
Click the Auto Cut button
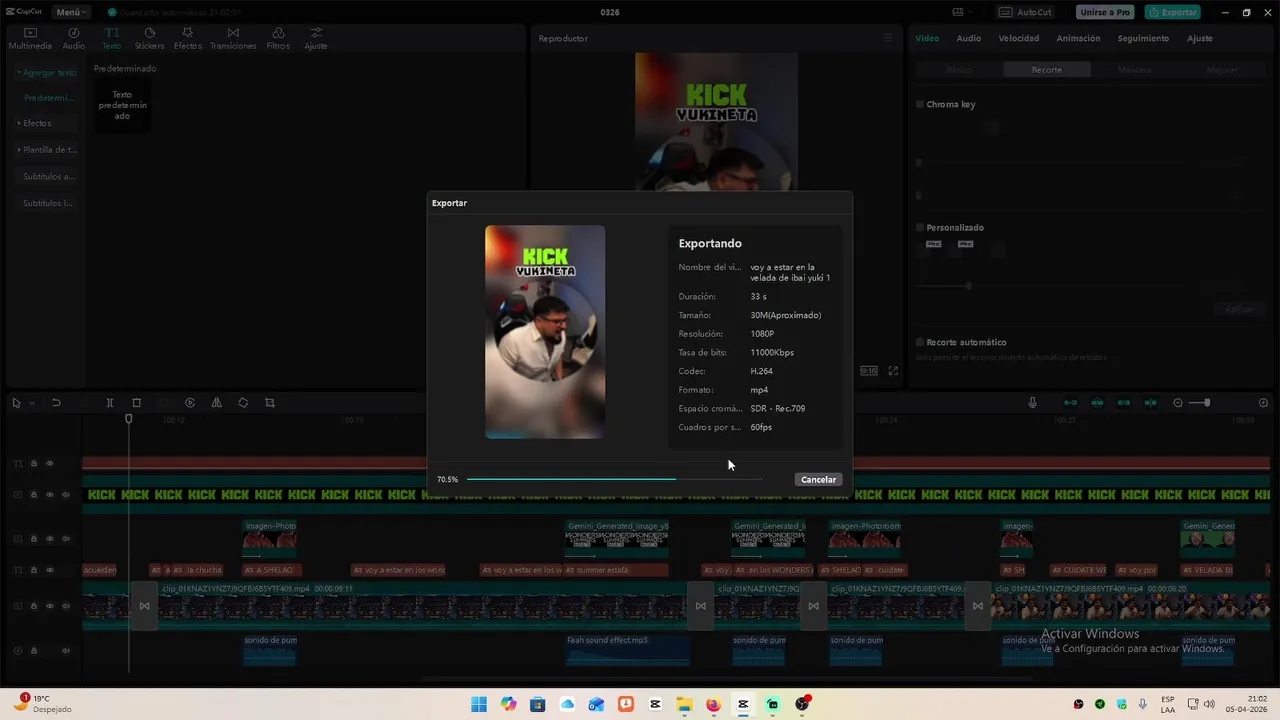(1026, 12)
